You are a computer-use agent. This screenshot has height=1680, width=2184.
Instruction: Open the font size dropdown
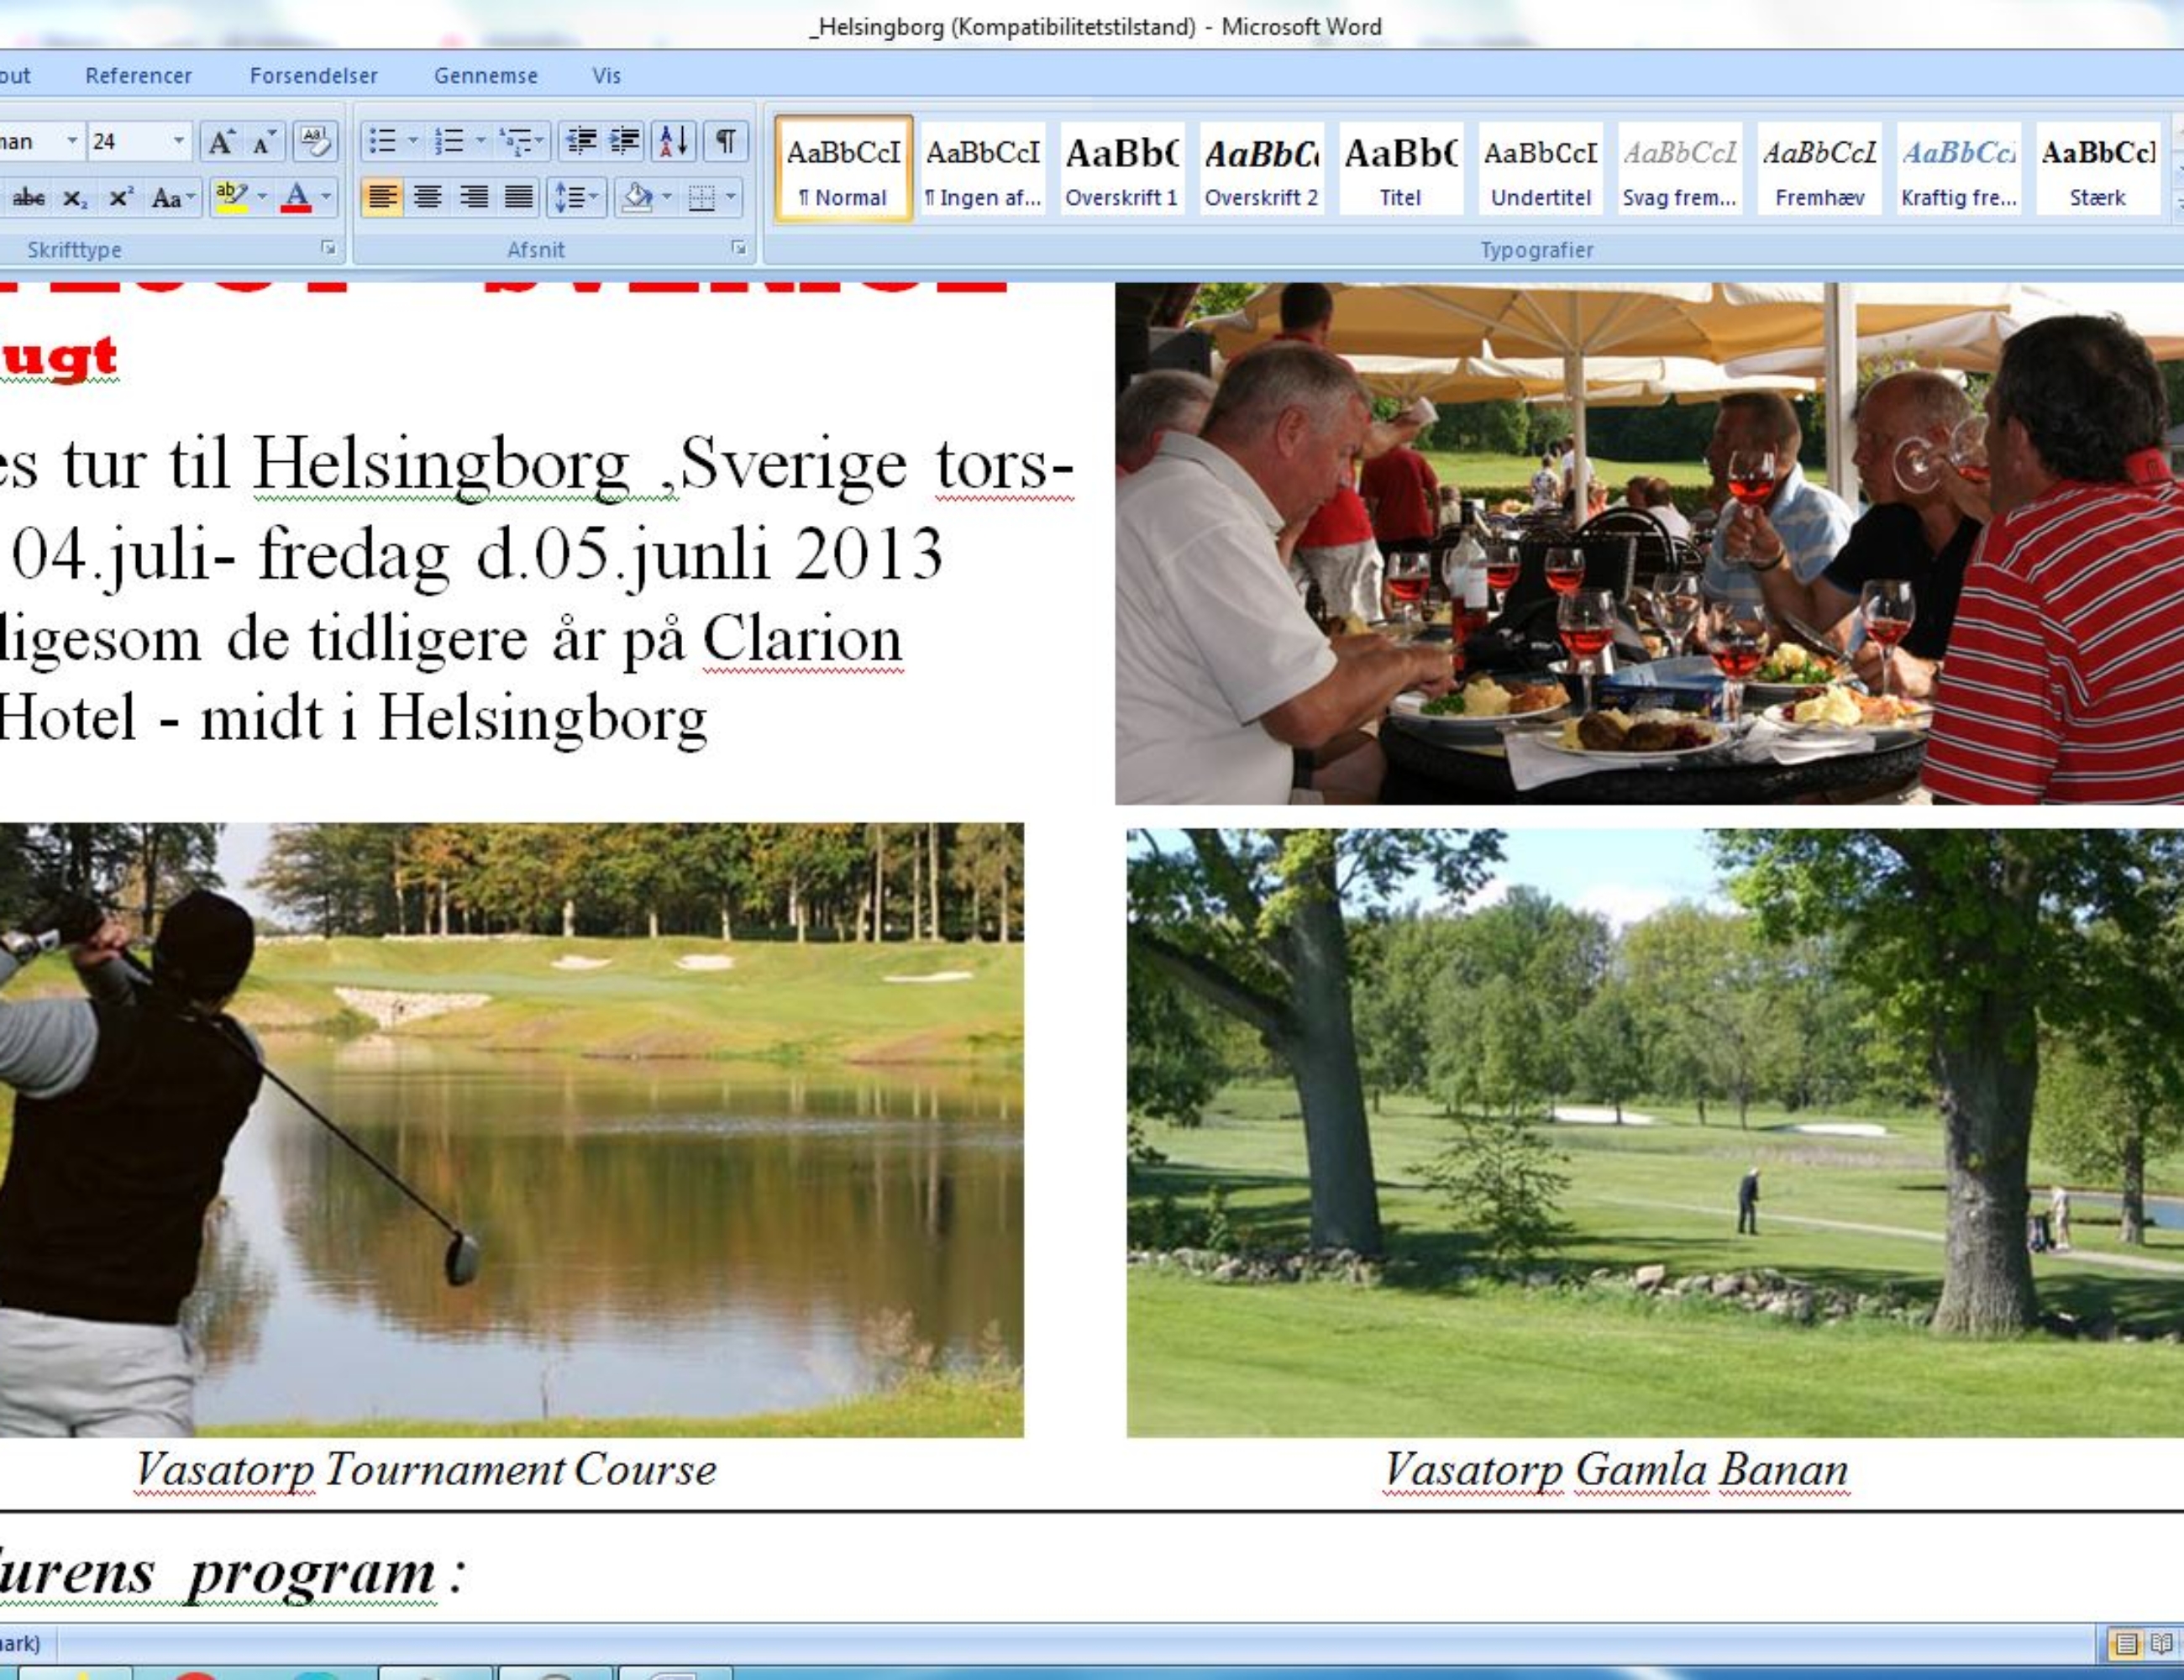[178, 141]
